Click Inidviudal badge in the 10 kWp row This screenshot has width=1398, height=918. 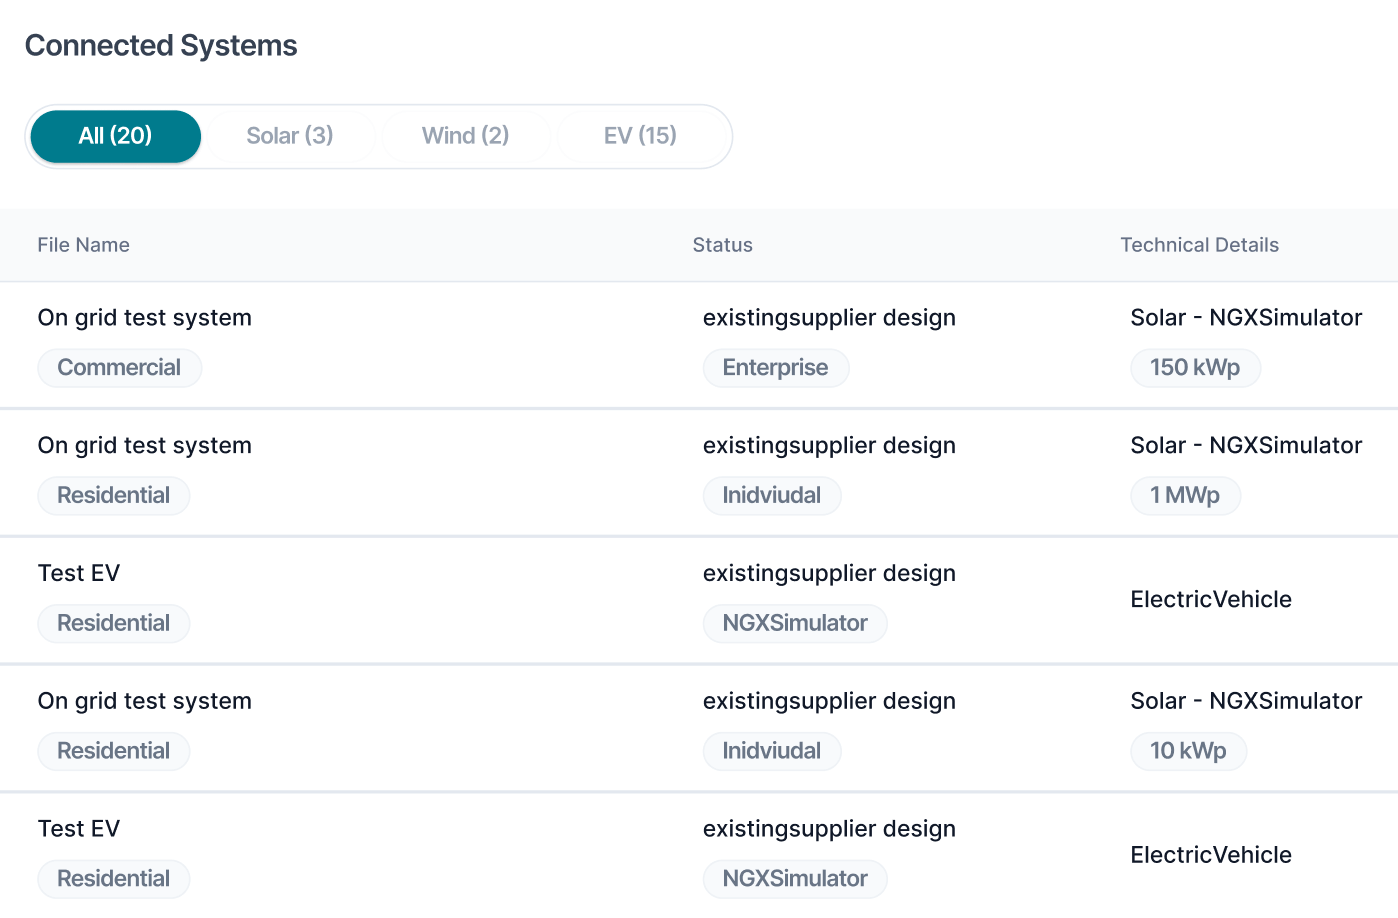pyautogui.click(x=771, y=751)
